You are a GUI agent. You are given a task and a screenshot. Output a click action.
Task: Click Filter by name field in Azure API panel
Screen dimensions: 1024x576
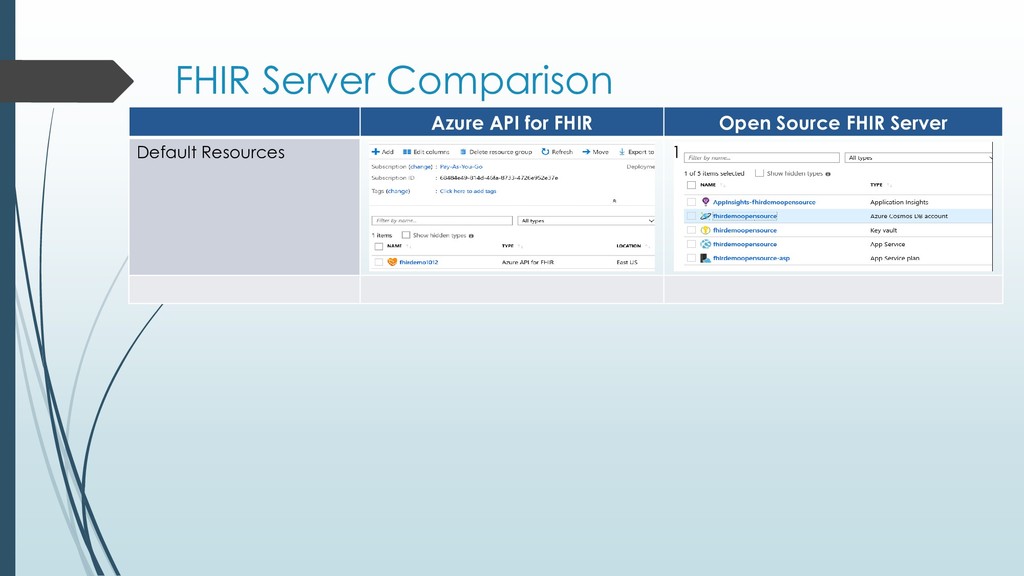coord(442,221)
